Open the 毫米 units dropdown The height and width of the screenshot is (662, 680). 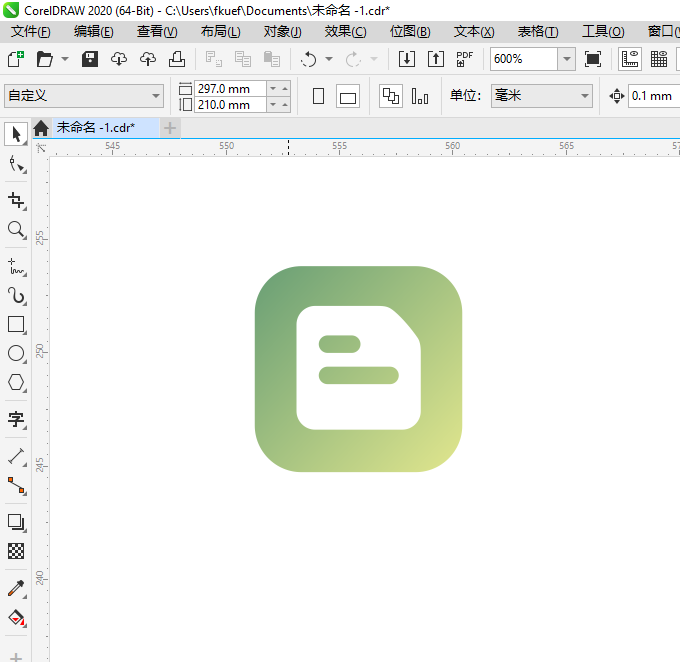click(542, 95)
